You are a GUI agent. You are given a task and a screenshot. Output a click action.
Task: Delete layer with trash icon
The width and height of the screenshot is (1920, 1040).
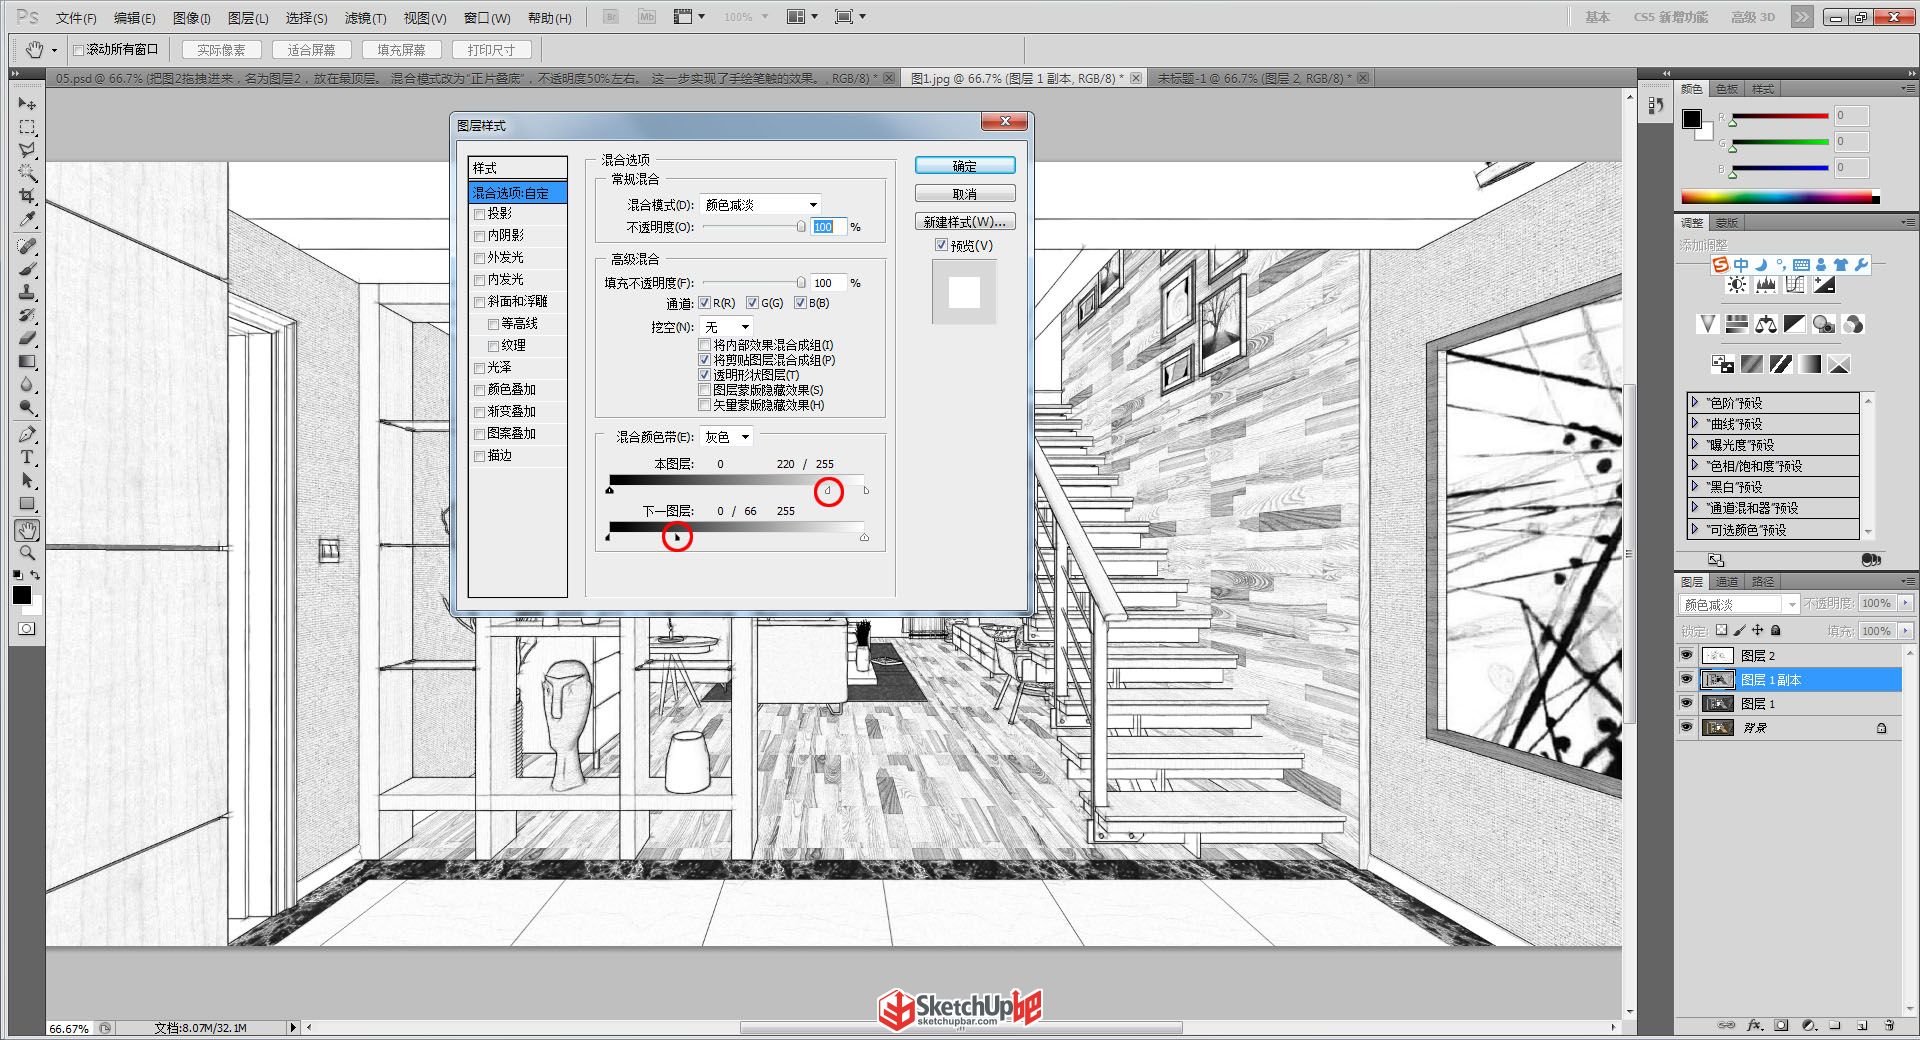pyautogui.click(x=1889, y=1025)
